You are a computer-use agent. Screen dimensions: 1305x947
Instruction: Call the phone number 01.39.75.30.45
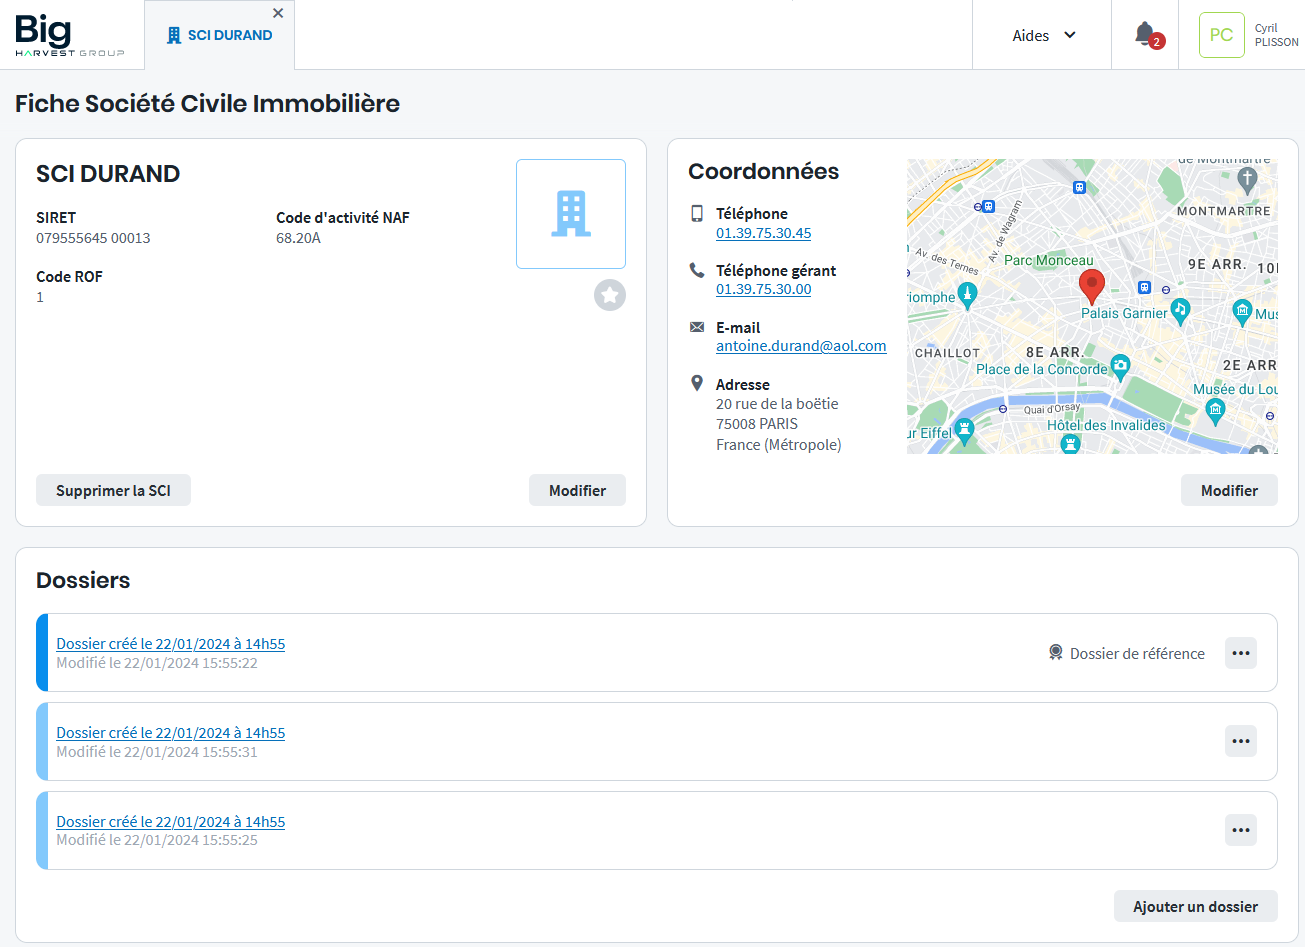pos(763,233)
